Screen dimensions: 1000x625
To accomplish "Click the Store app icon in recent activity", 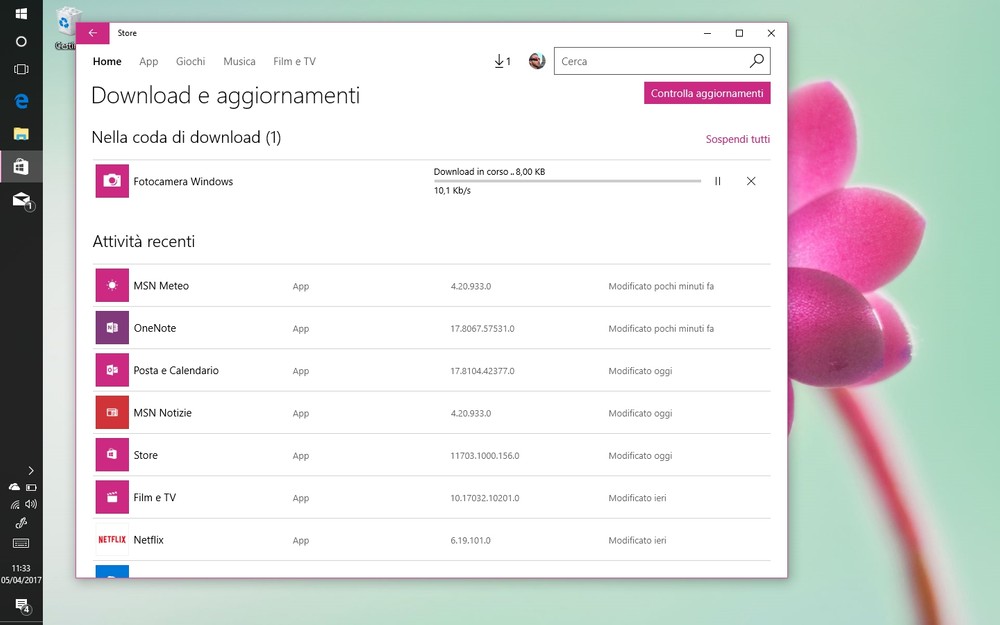I will [x=112, y=455].
